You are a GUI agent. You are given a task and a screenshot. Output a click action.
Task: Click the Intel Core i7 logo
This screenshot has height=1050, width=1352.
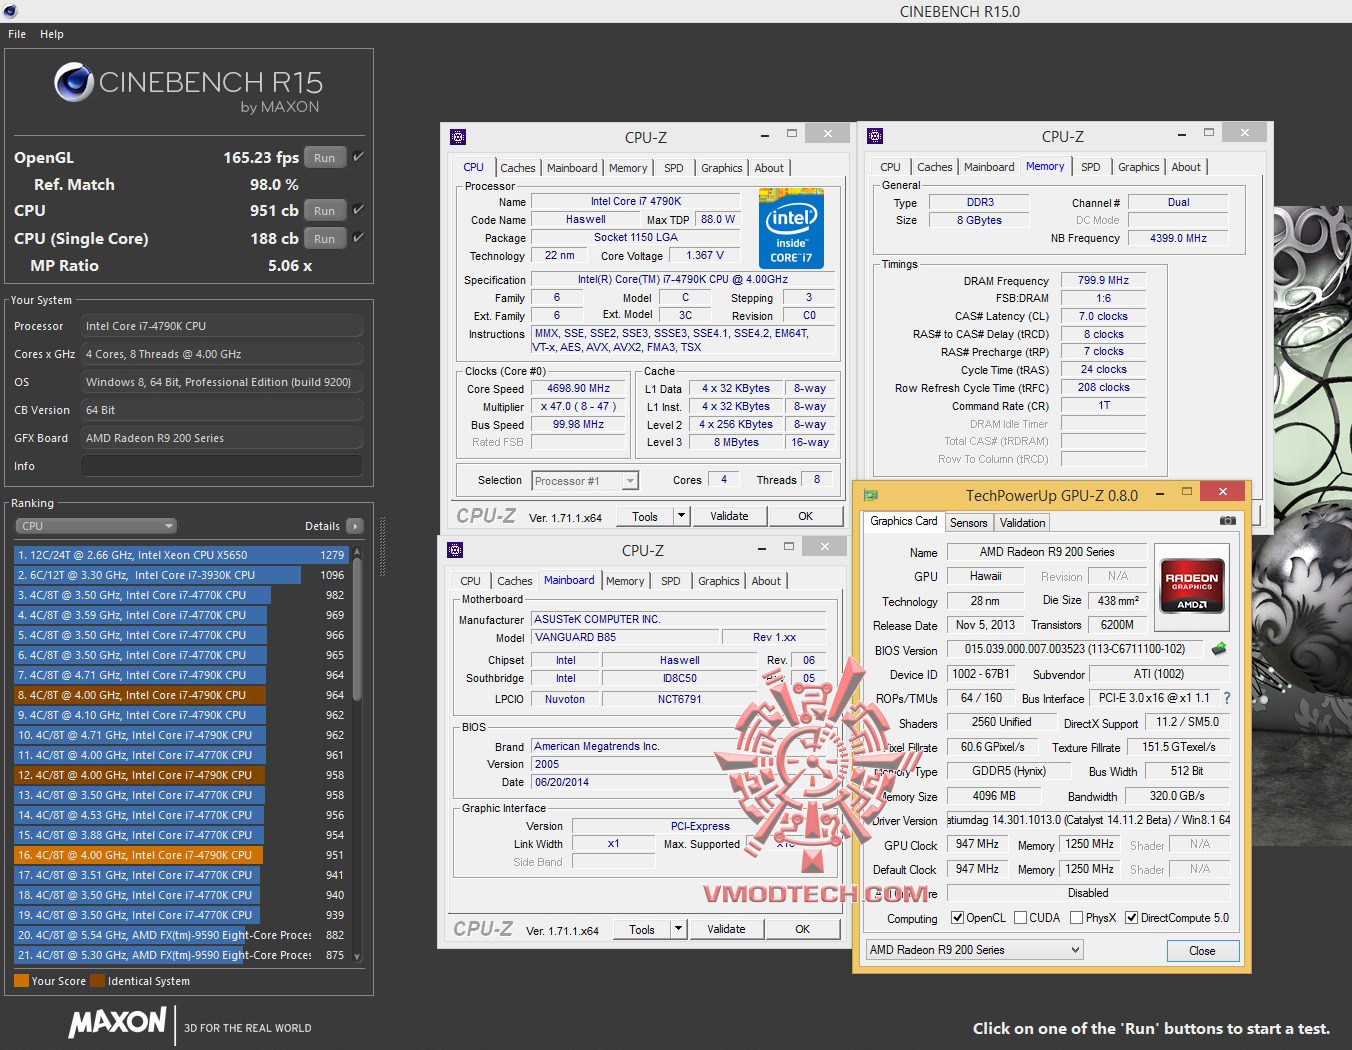[790, 229]
